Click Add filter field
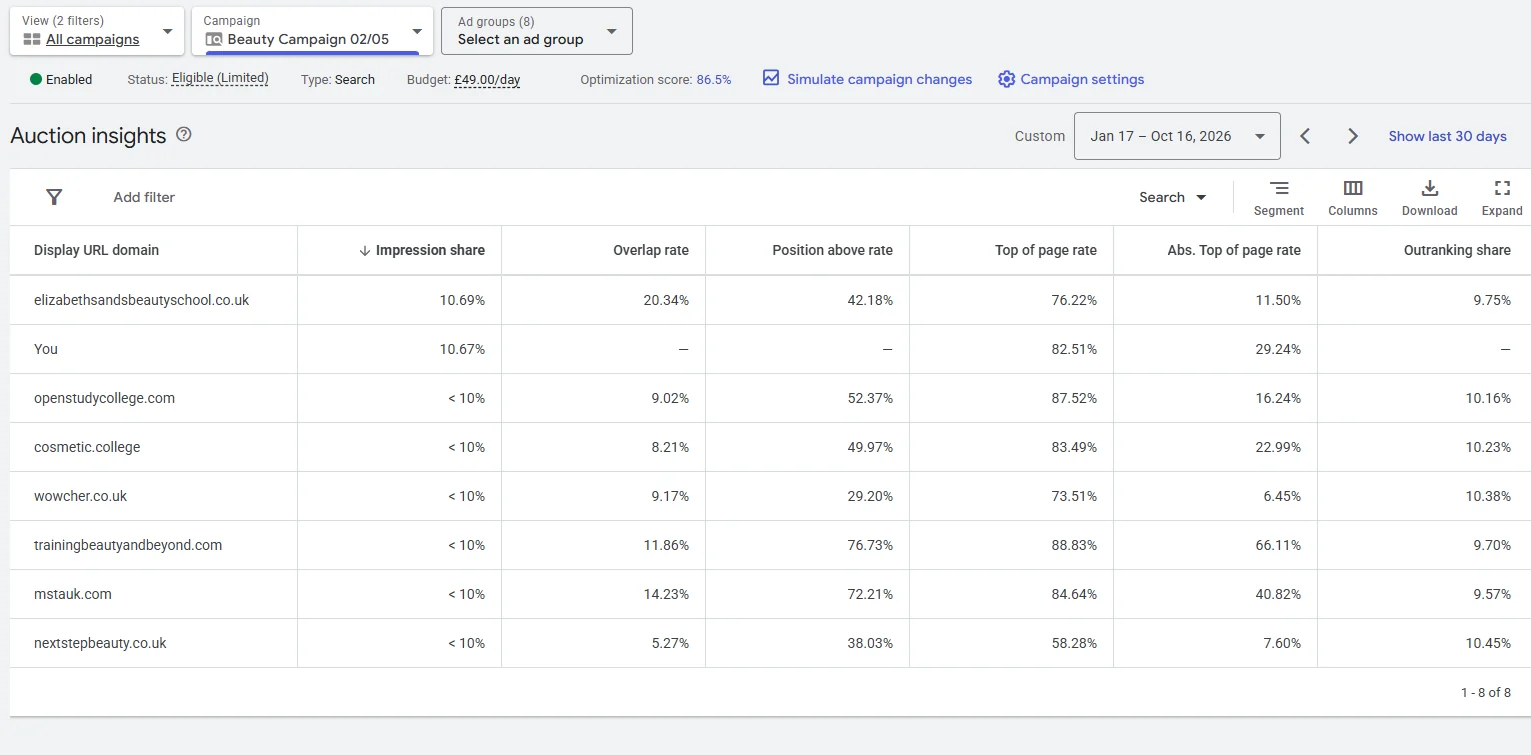Image resolution: width=1531 pixels, height=755 pixels. tap(144, 197)
